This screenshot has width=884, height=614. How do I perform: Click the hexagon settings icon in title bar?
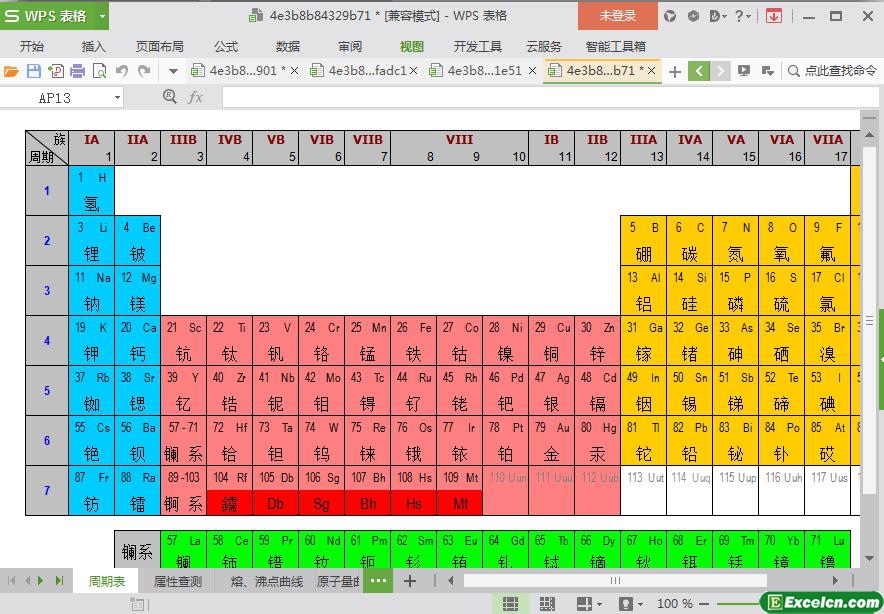click(693, 16)
